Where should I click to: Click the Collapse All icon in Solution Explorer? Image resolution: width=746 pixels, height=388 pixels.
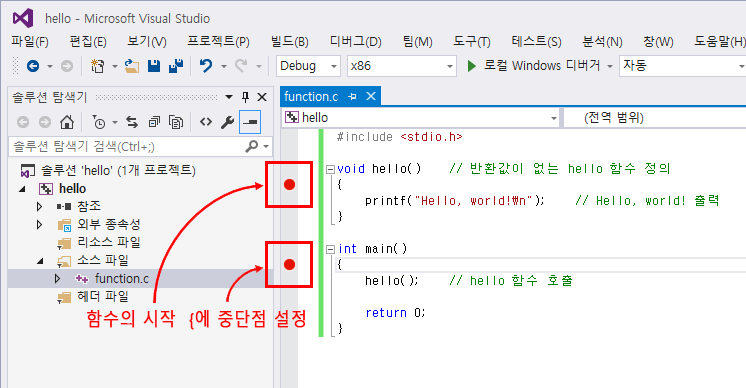pyautogui.click(x=154, y=122)
